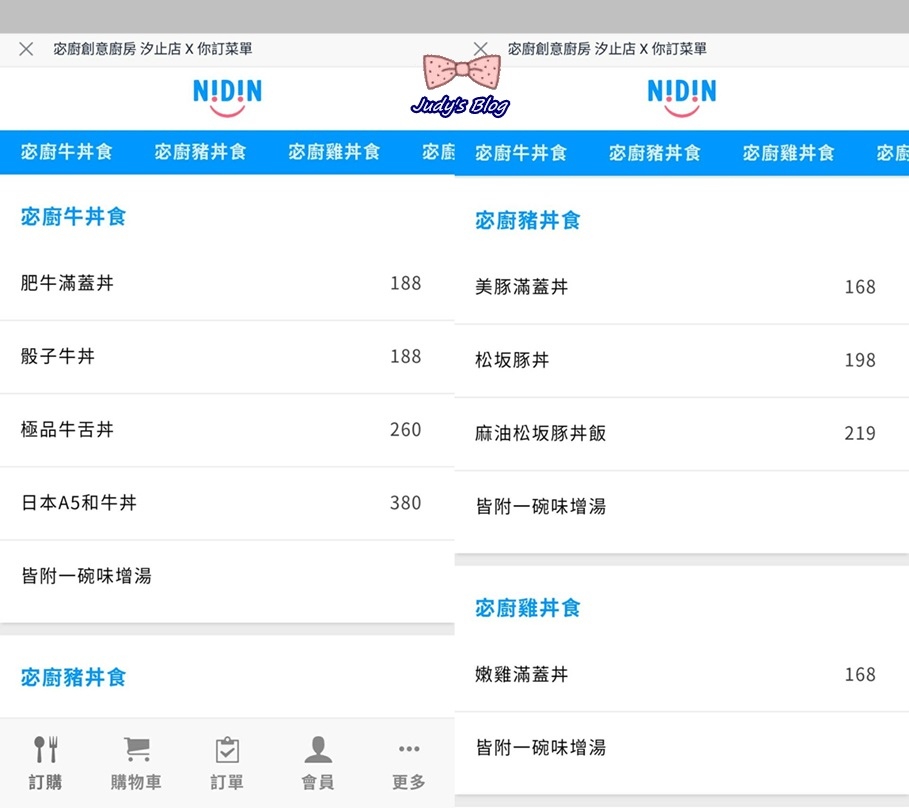Choose the 松坂豚丼 dish name
Image resolution: width=909 pixels, height=808 pixels.
tap(512, 360)
